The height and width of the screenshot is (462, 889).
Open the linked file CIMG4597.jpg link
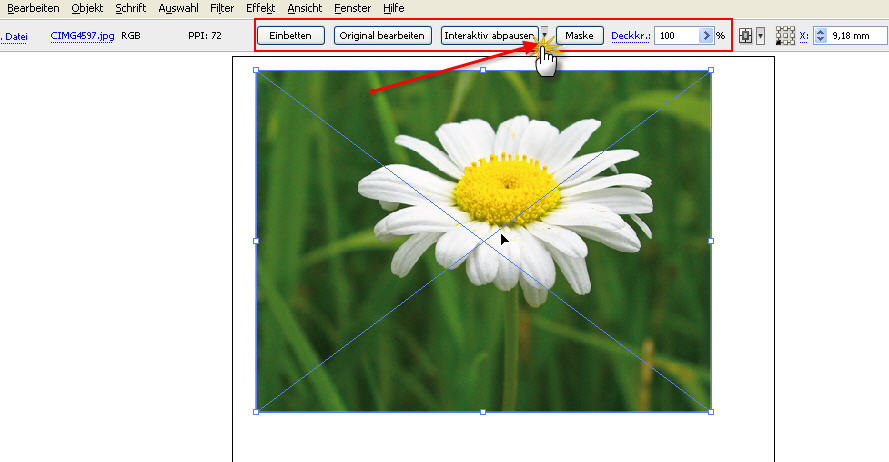coord(83,36)
